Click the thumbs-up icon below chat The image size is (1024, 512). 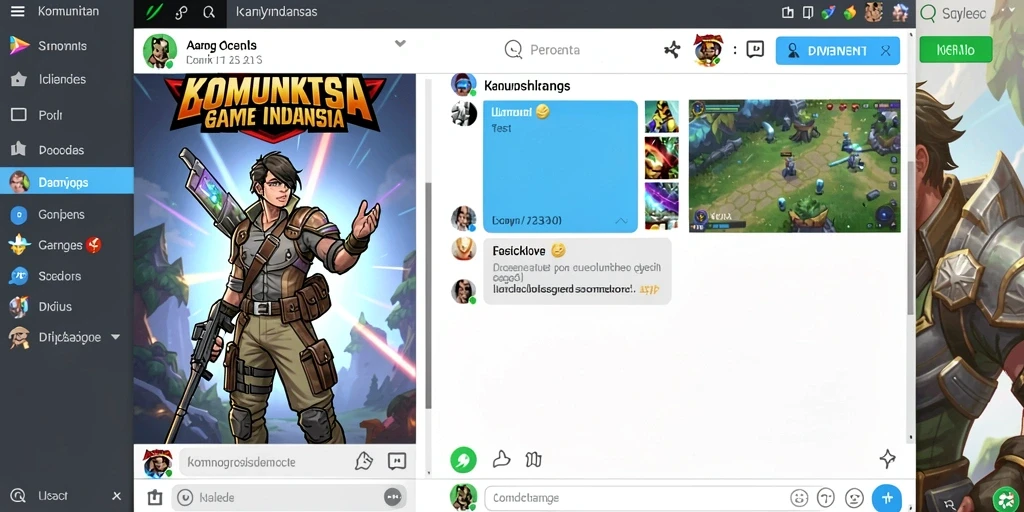point(501,459)
